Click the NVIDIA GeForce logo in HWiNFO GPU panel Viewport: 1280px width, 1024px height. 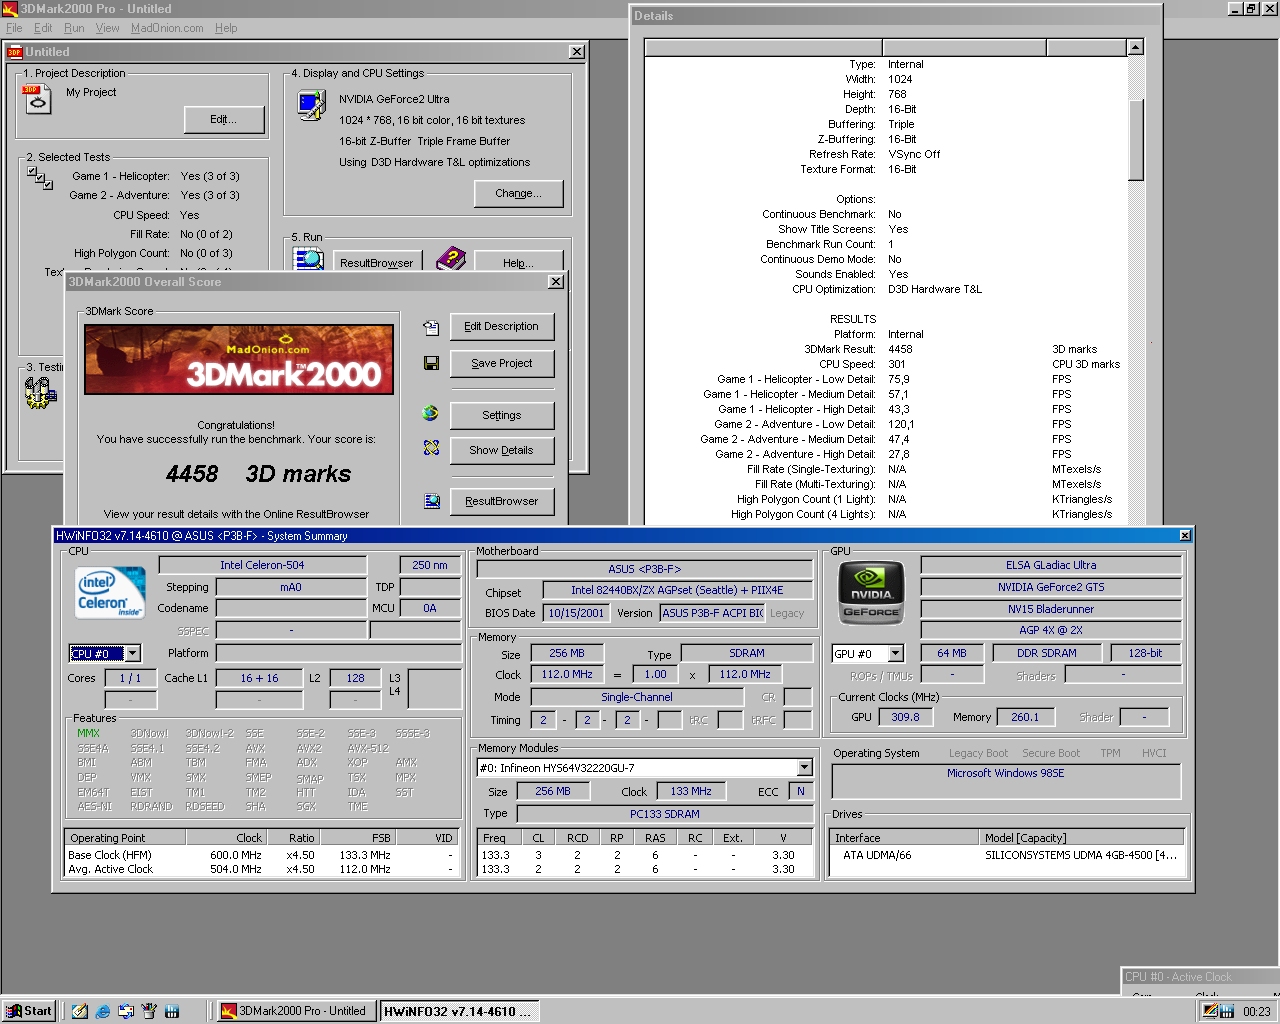(x=869, y=592)
